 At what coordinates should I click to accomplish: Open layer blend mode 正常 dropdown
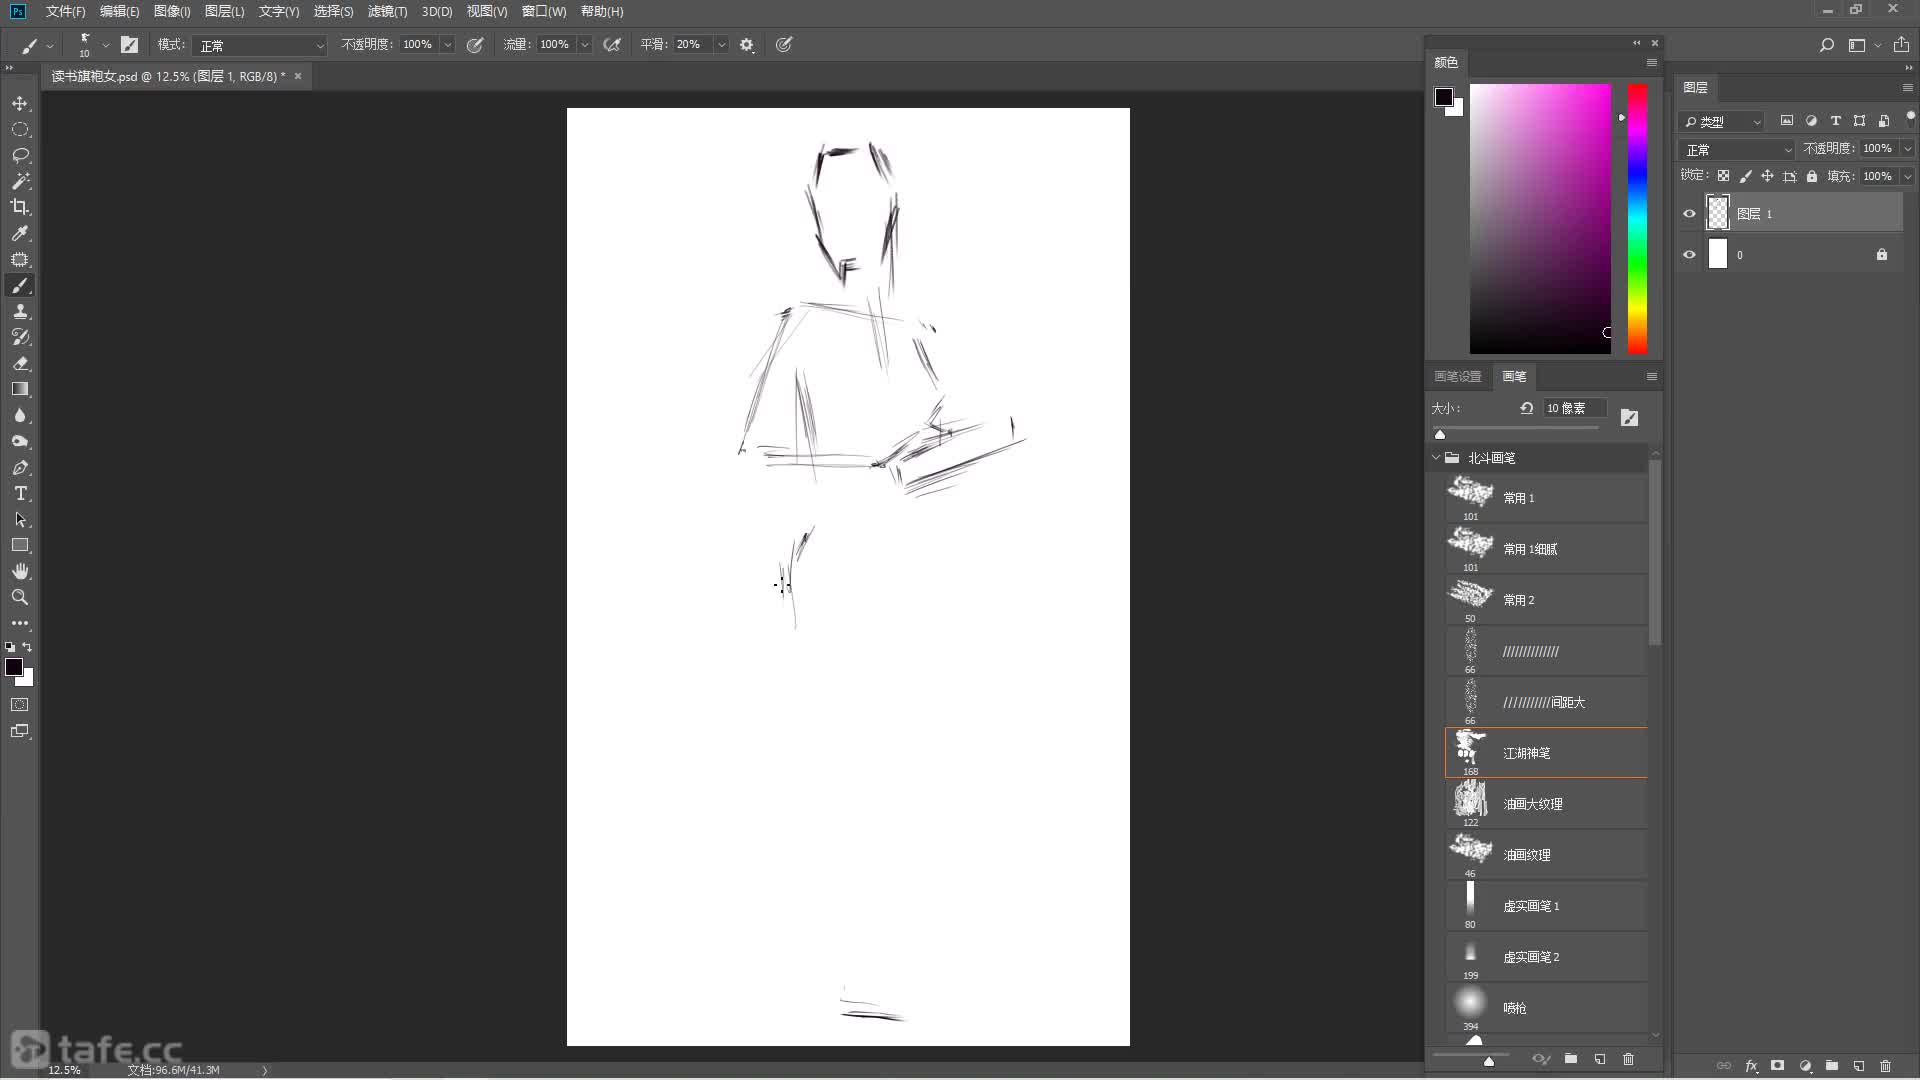[x=1738, y=150]
